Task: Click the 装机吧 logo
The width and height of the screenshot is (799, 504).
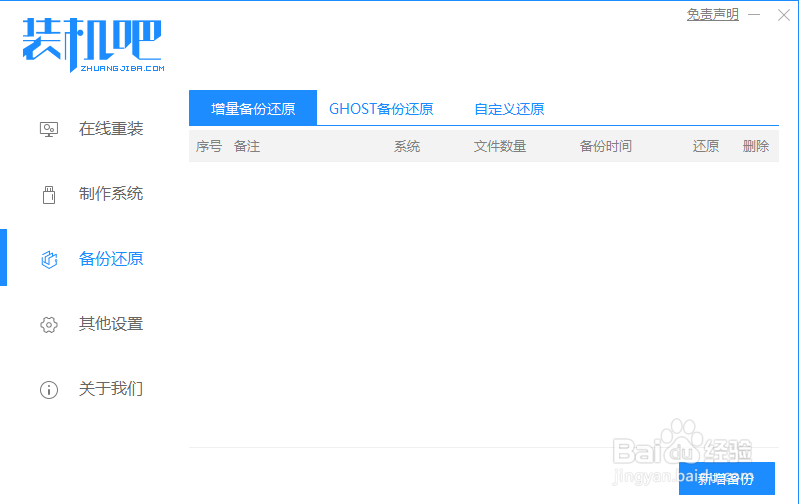Action: 93,45
